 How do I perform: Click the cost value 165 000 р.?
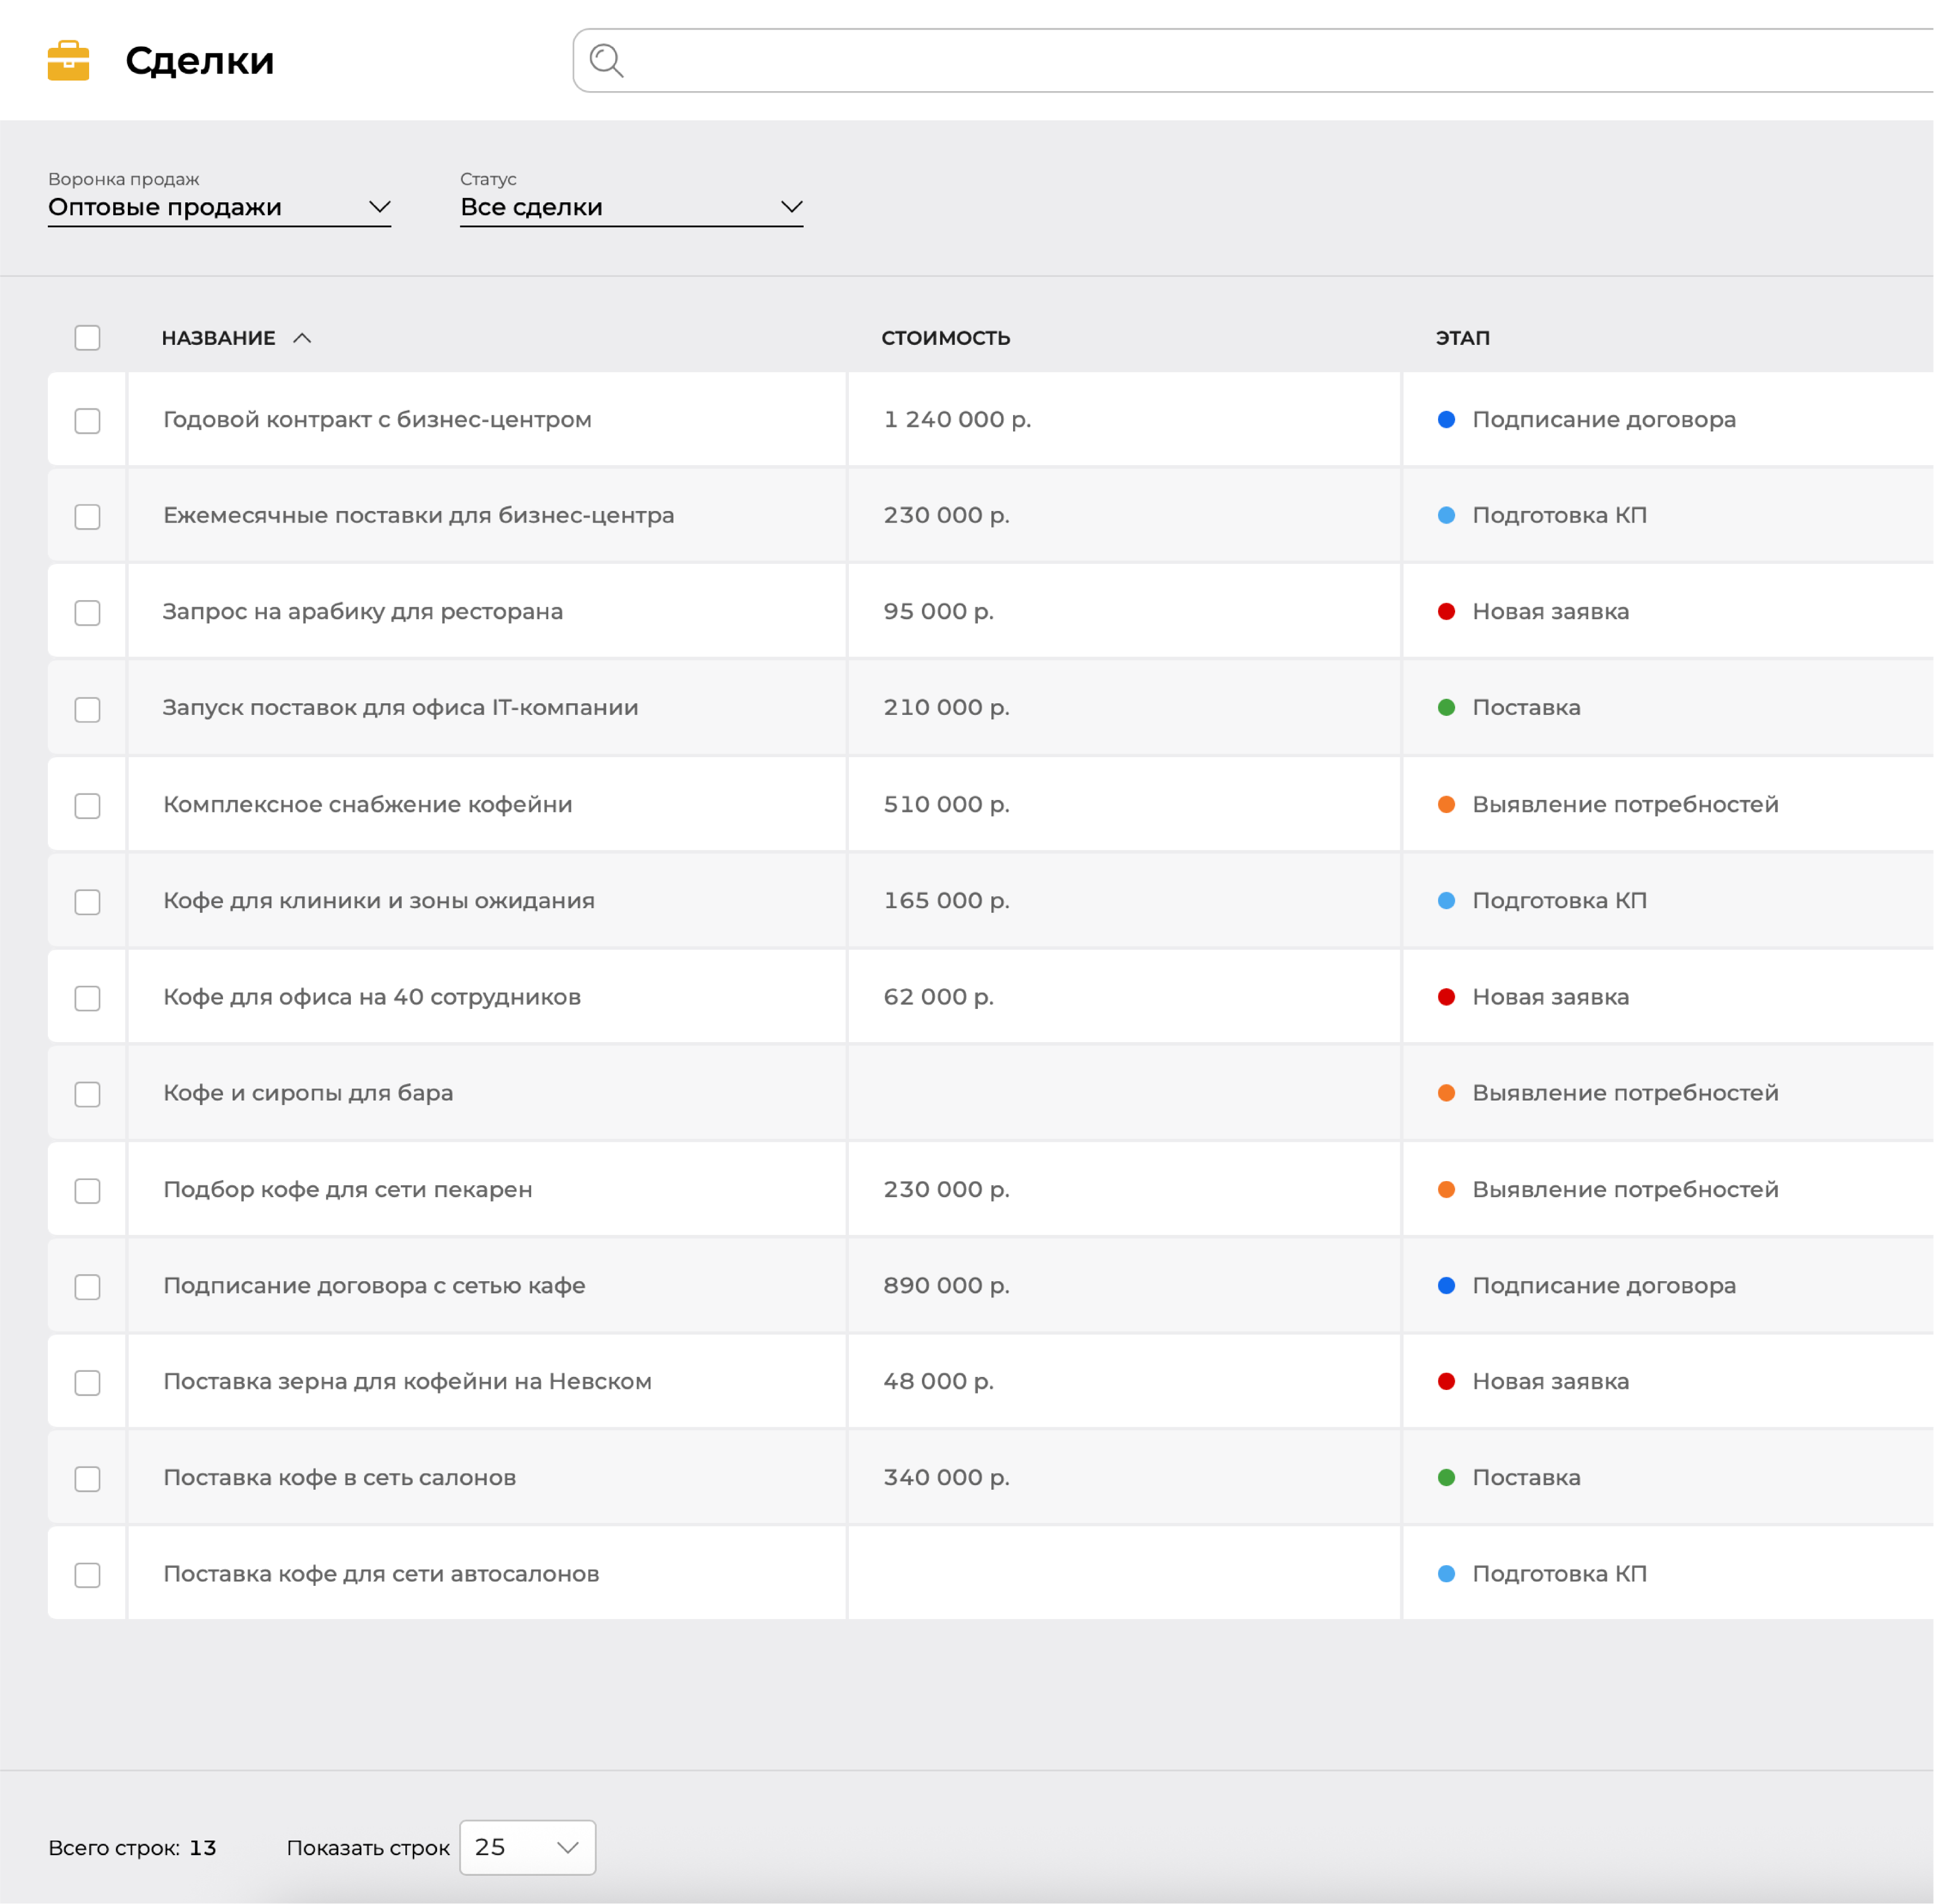point(946,900)
